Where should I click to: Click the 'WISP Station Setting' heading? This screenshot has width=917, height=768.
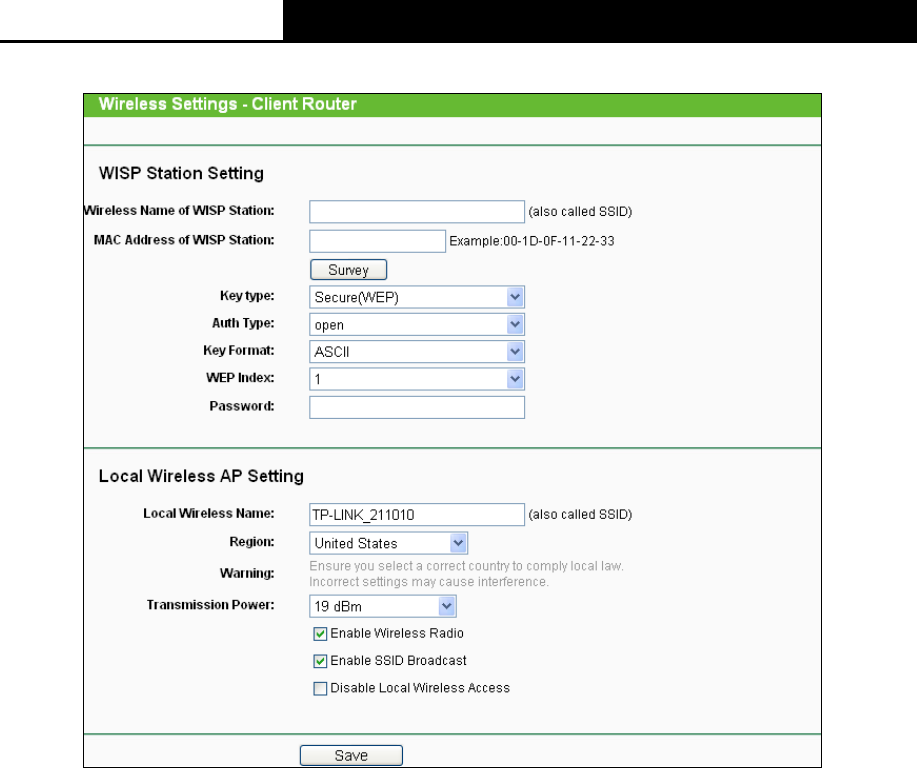click(x=181, y=173)
